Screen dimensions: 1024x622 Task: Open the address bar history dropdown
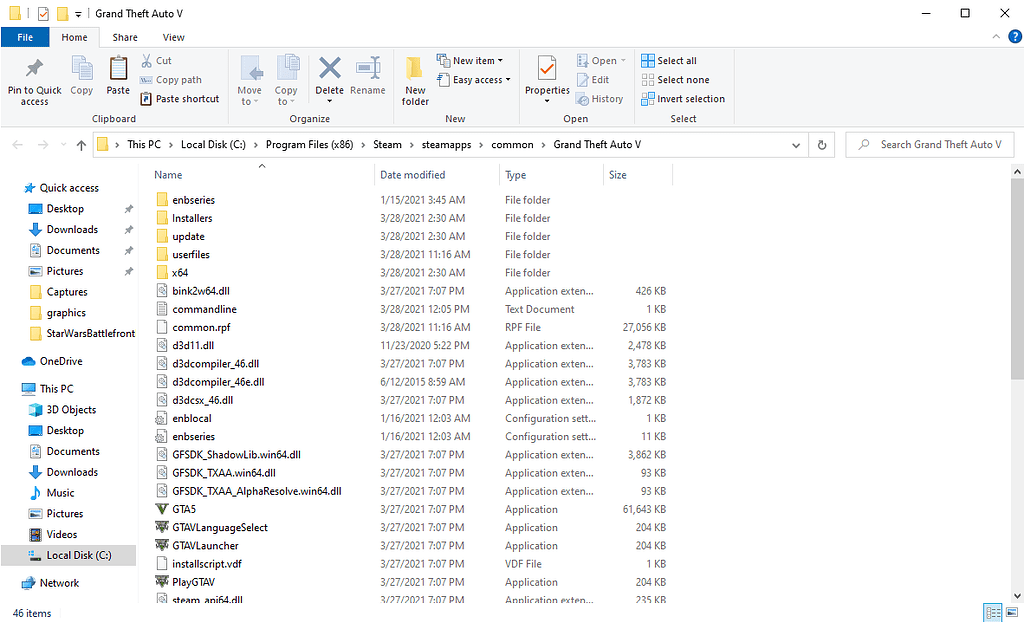tap(796, 145)
